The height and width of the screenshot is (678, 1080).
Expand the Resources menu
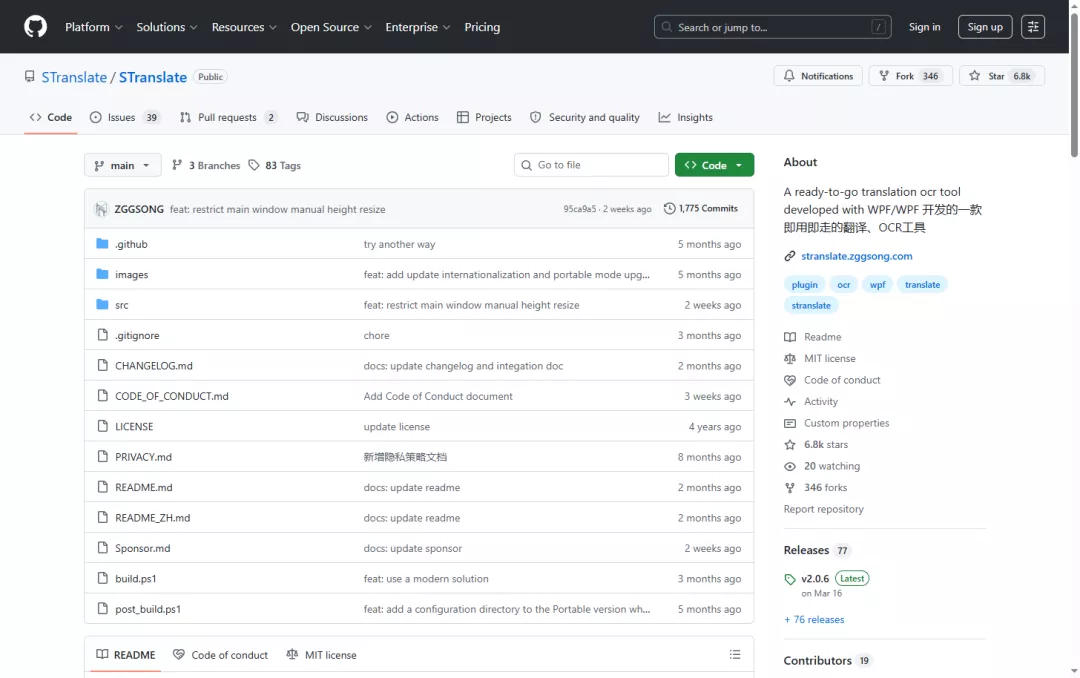tap(244, 27)
